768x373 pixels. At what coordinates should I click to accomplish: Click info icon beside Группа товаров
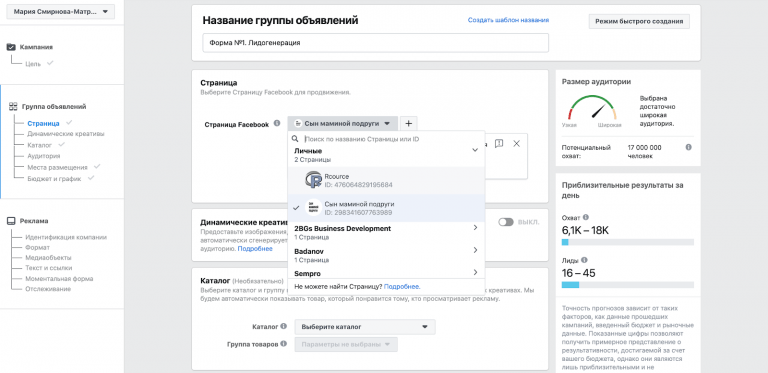[284, 344]
